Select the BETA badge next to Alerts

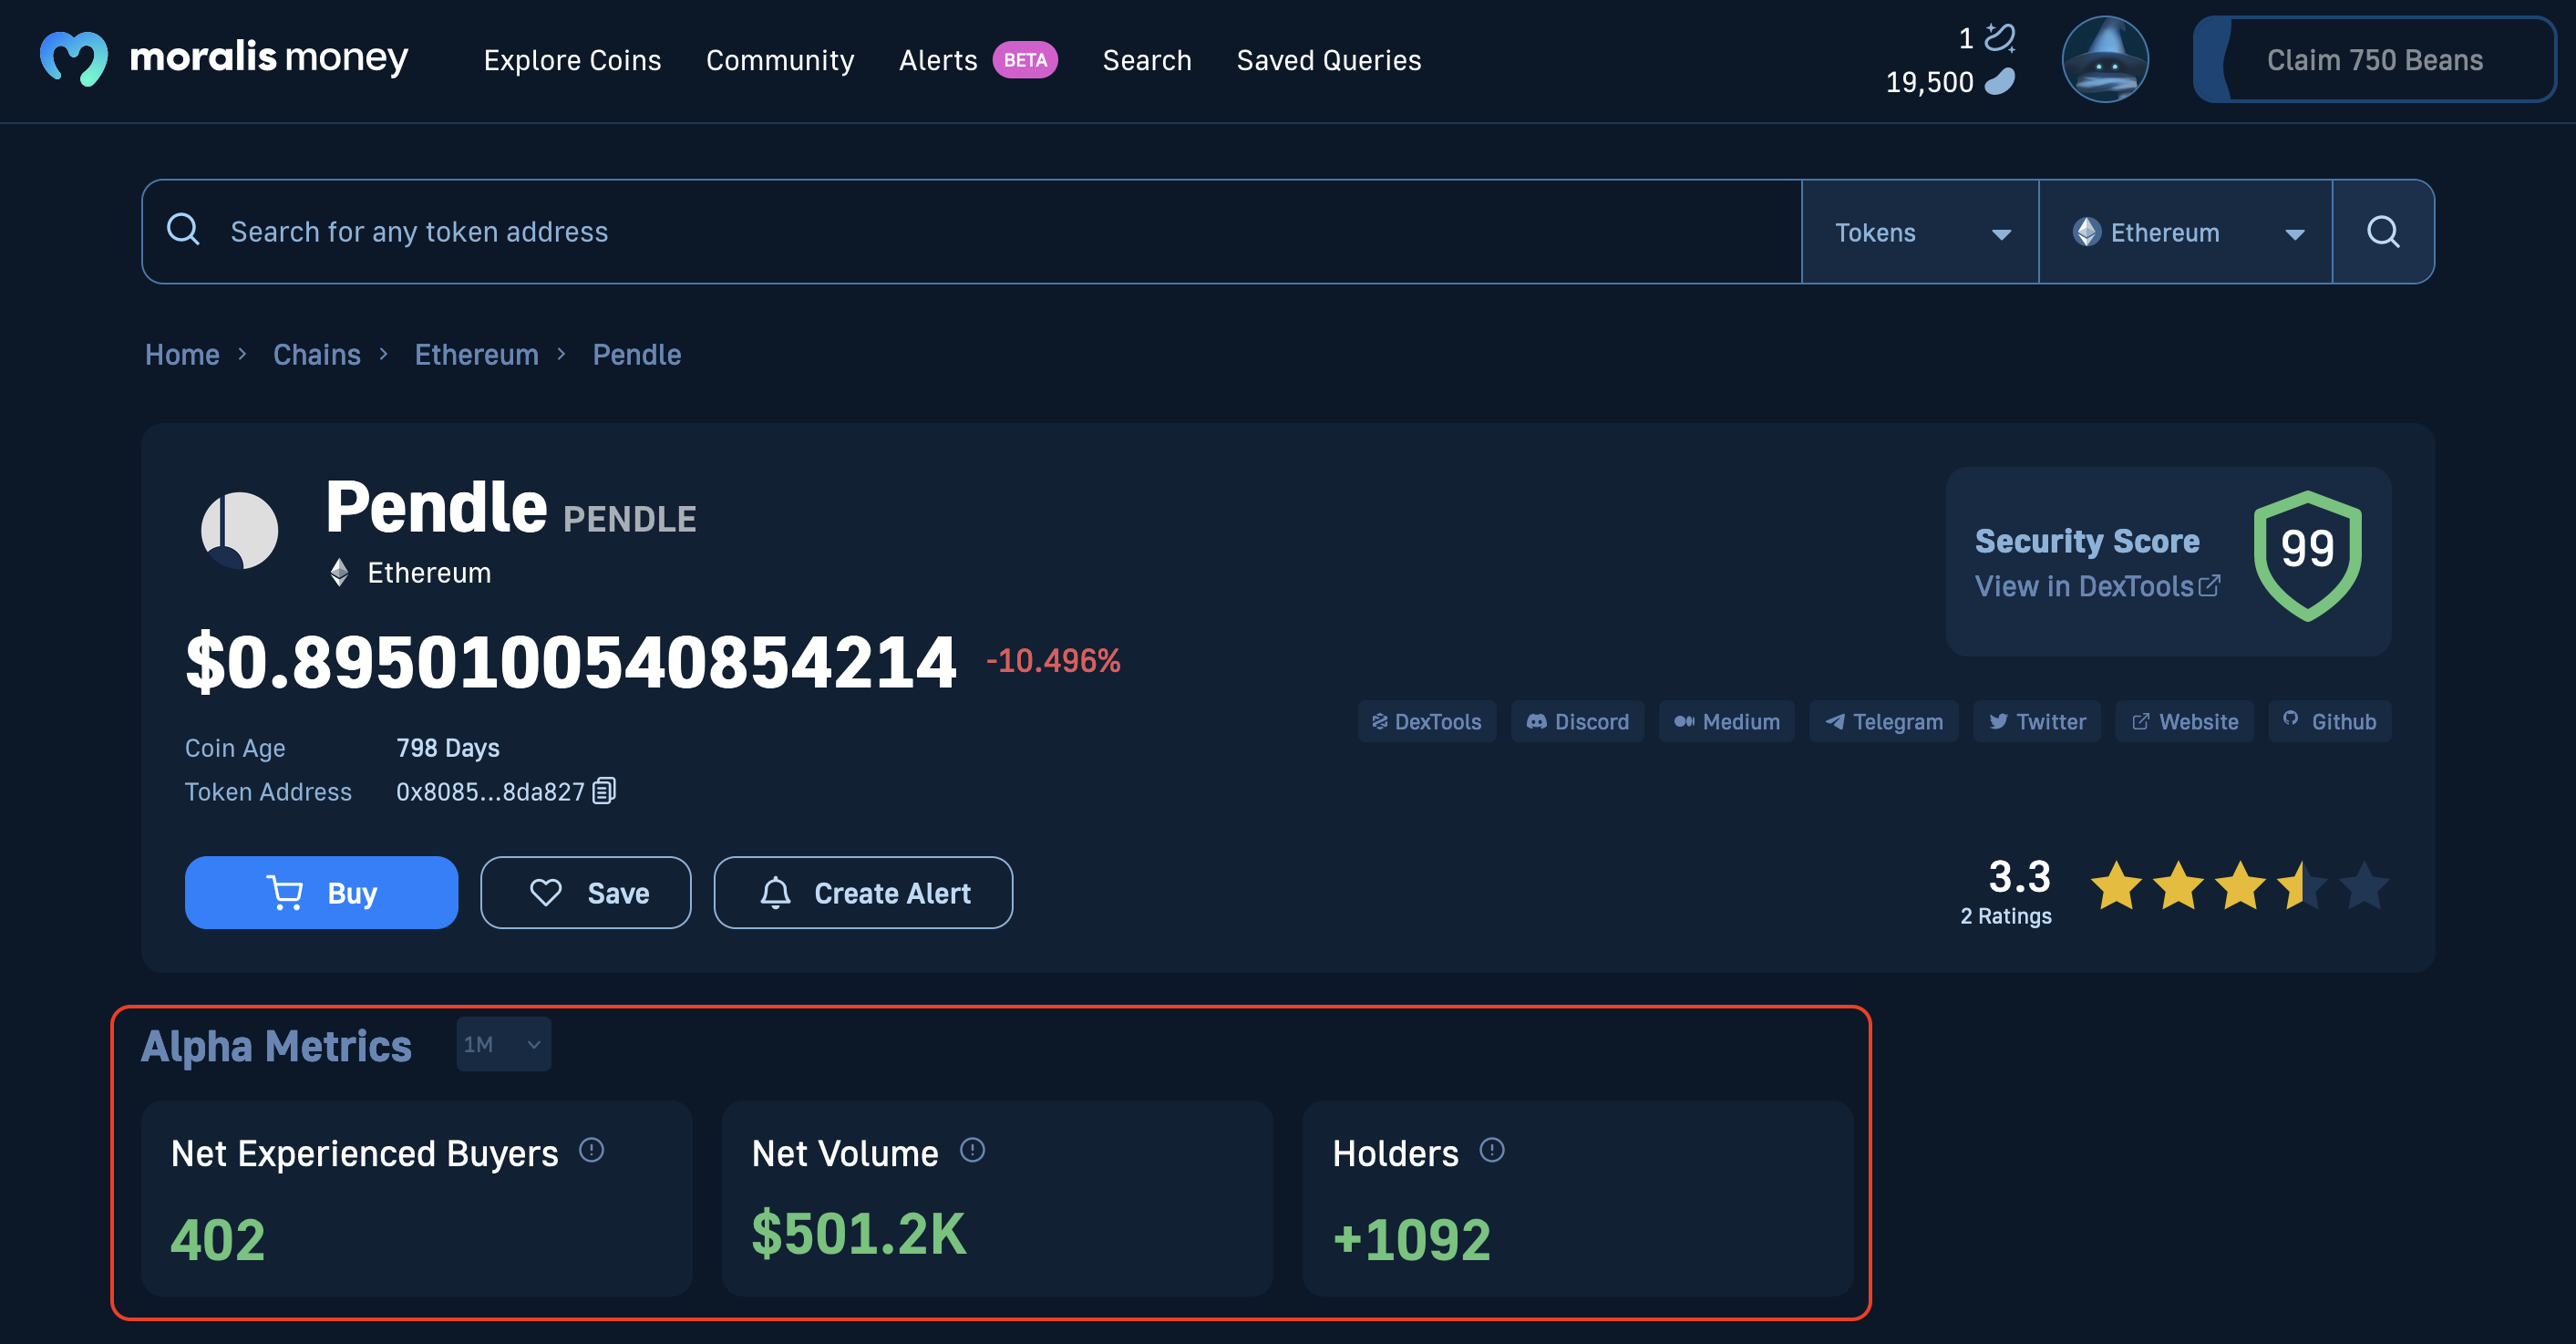pos(1025,60)
